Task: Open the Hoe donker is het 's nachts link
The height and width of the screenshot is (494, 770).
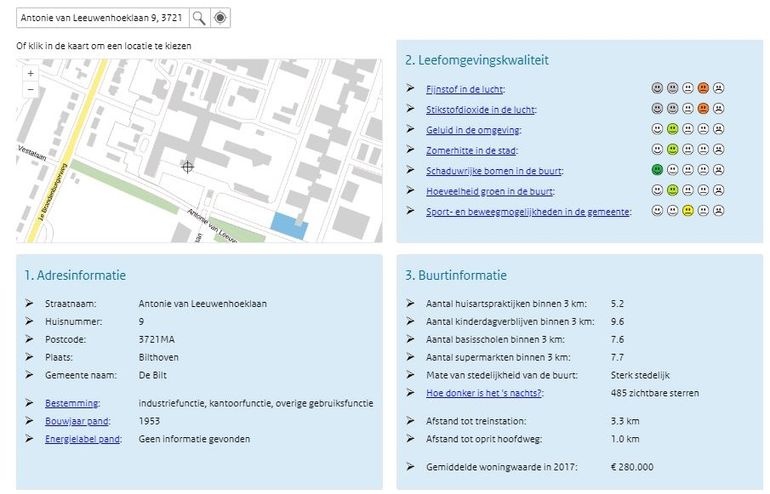Action: click(483, 393)
